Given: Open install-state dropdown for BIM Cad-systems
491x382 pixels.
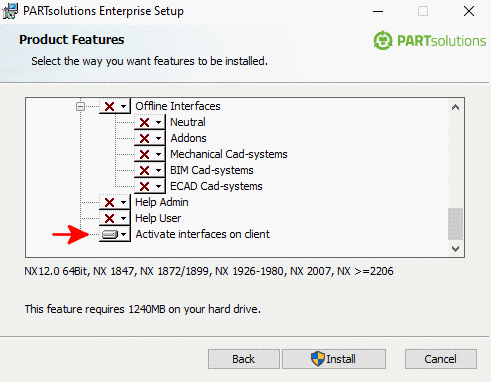Looking at the screenshot, I should point(150,170).
